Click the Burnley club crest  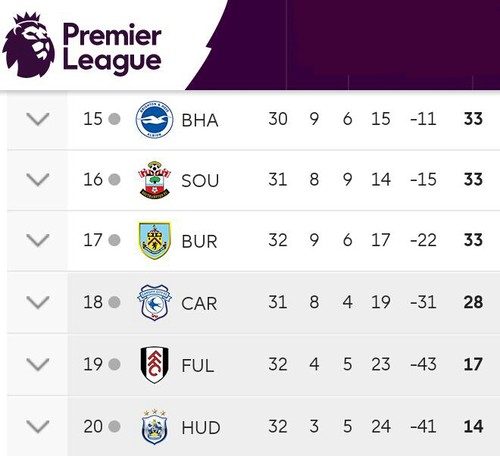(154, 241)
